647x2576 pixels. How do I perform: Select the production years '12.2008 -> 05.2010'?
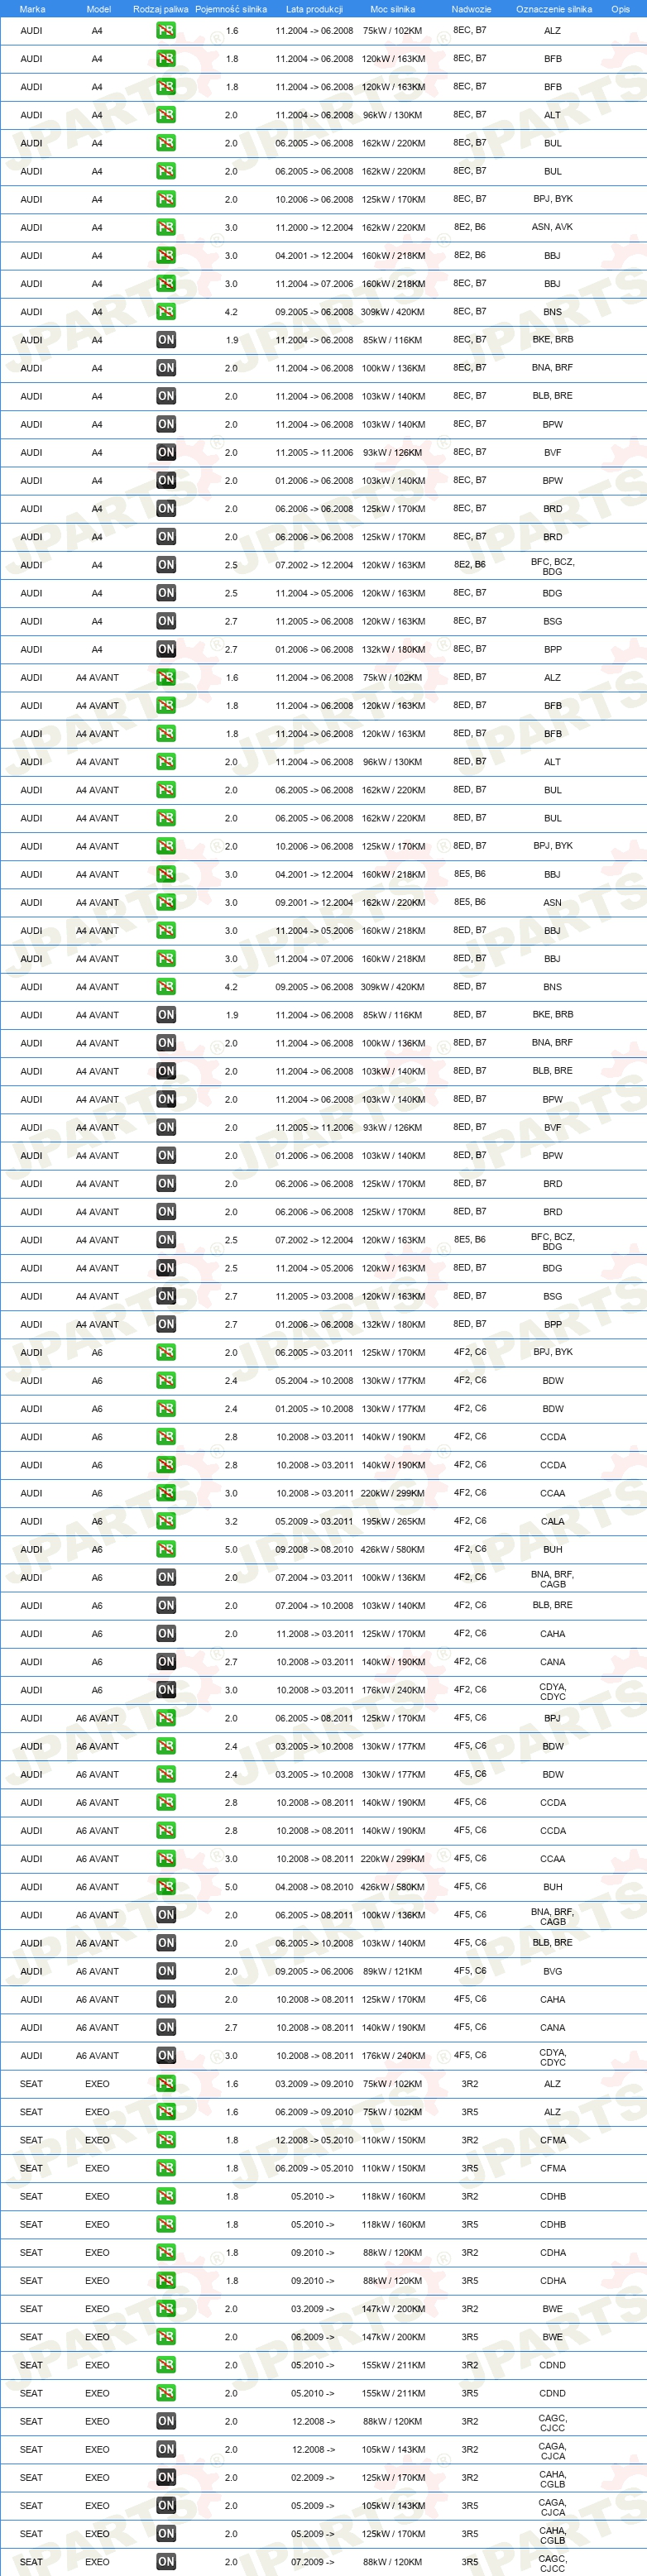tap(314, 2141)
